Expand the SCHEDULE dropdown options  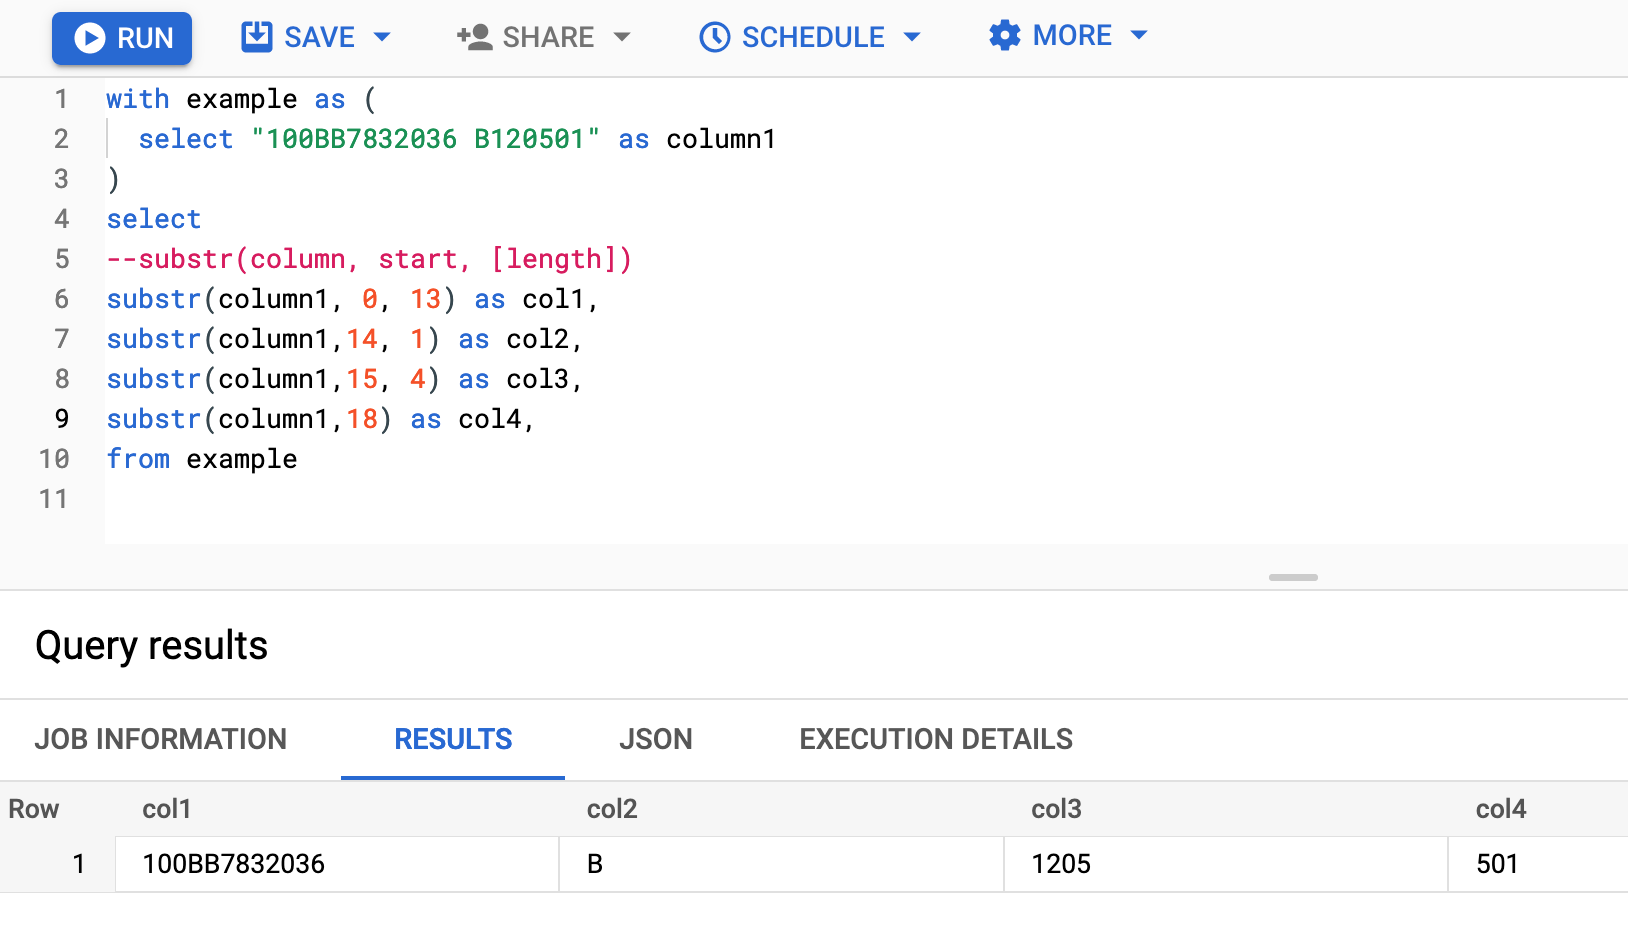(x=912, y=36)
